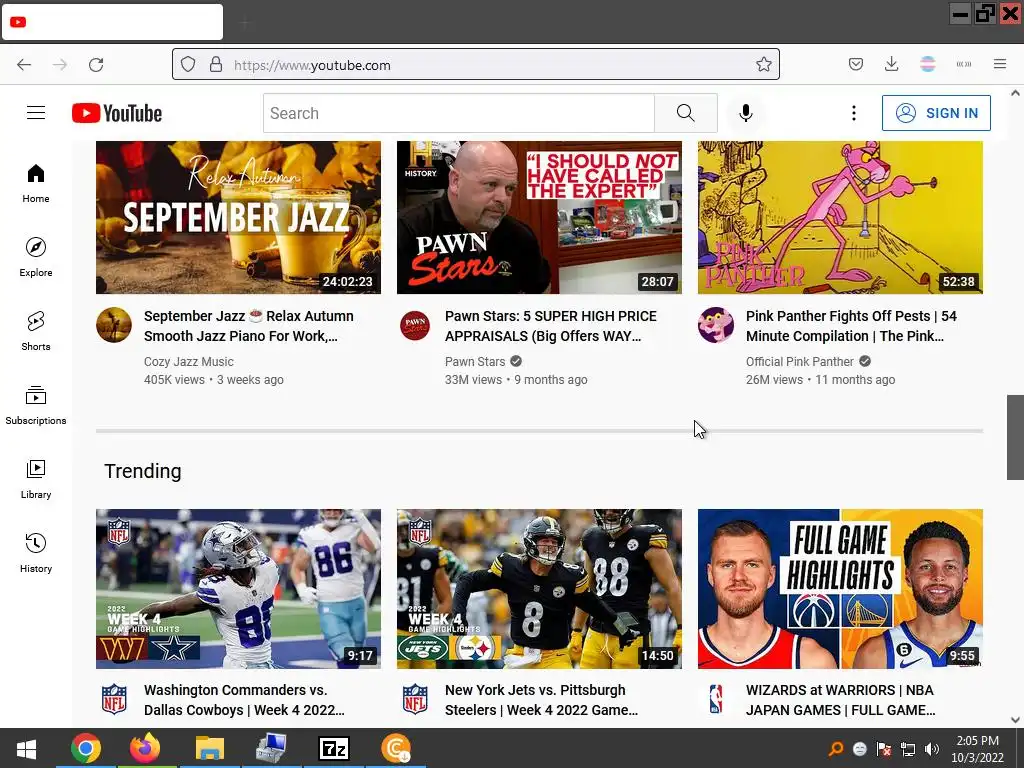This screenshot has width=1024, height=768.
Task: Open the Windows Start menu
Action: pos(26,748)
